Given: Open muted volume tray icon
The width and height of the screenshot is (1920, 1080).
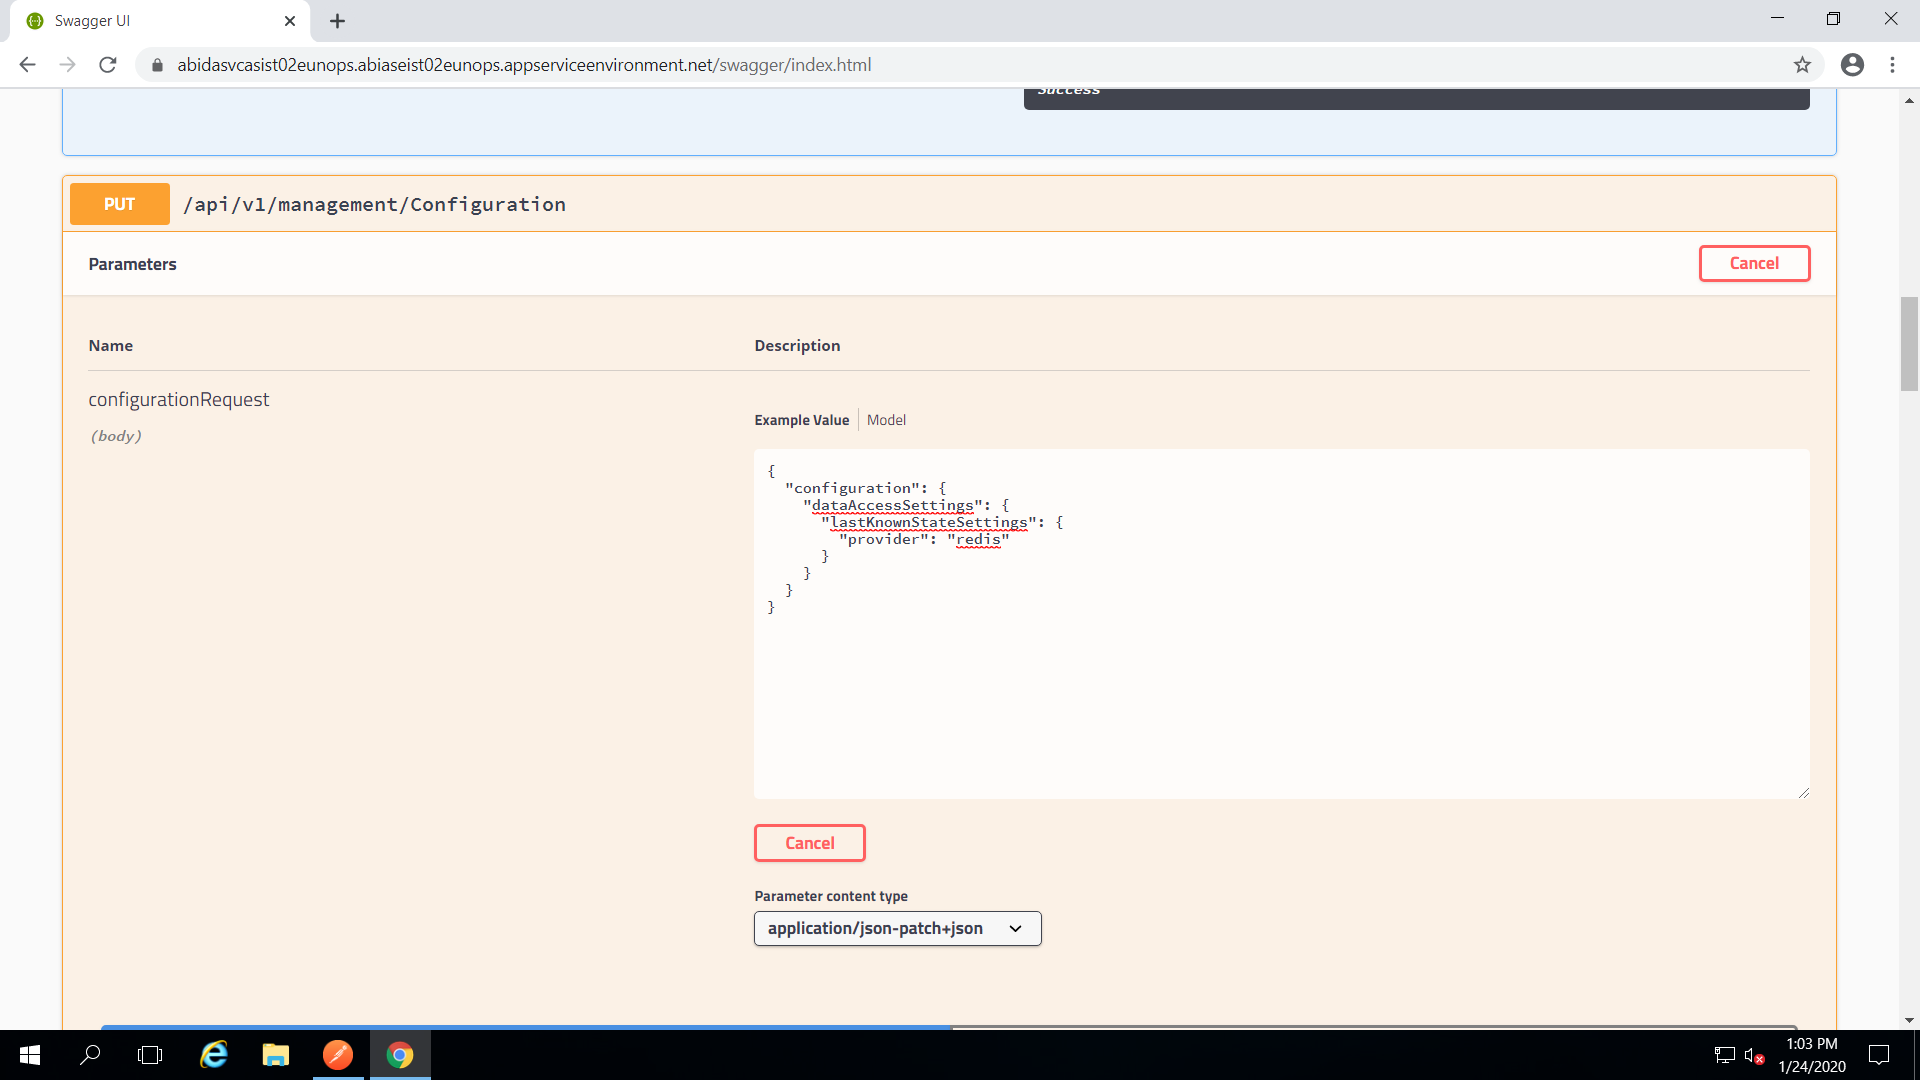Looking at the screenshot, I should (1753, 1055).
